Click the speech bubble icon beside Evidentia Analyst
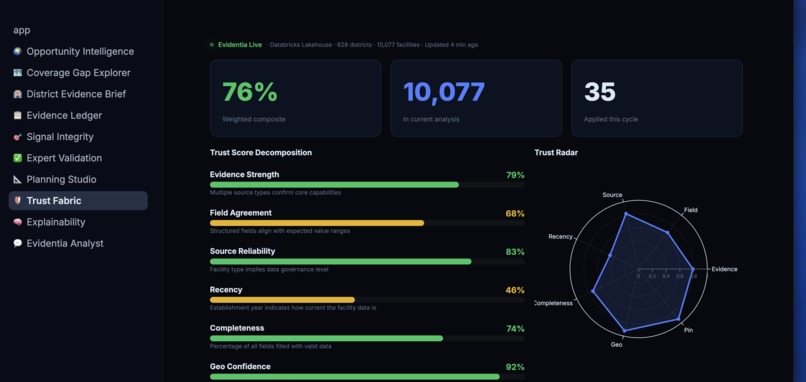Screen dimensions: 806x382 click(x=17, y=243)
